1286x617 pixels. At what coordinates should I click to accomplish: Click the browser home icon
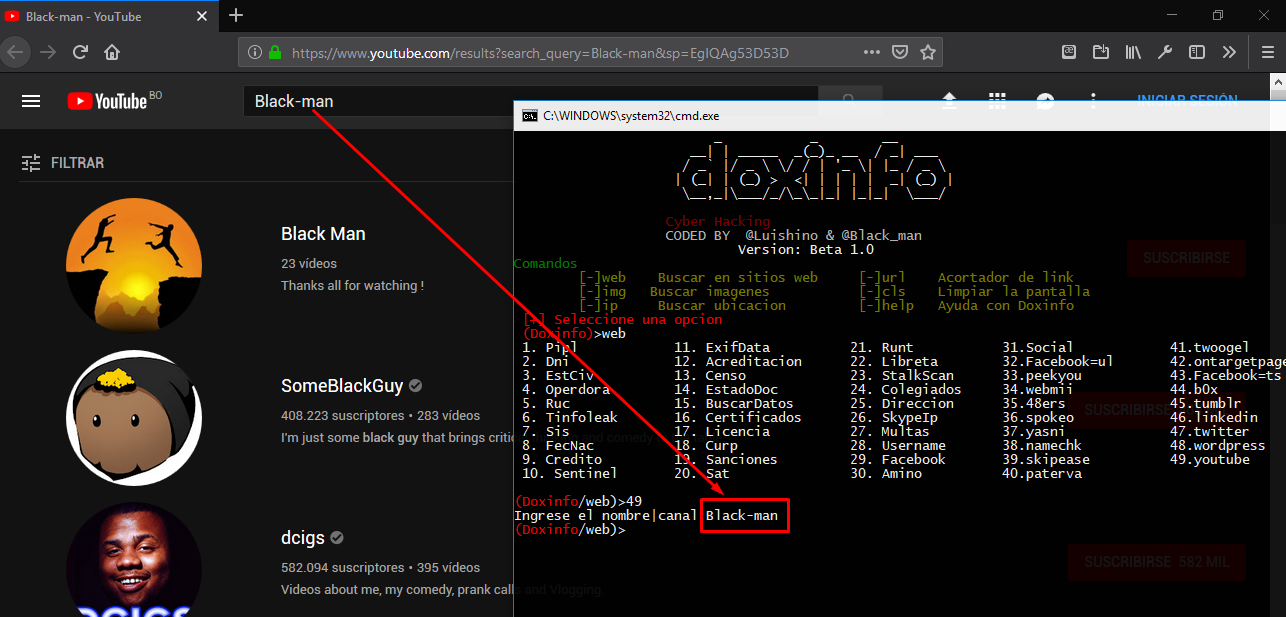click(x=112, y=51)
